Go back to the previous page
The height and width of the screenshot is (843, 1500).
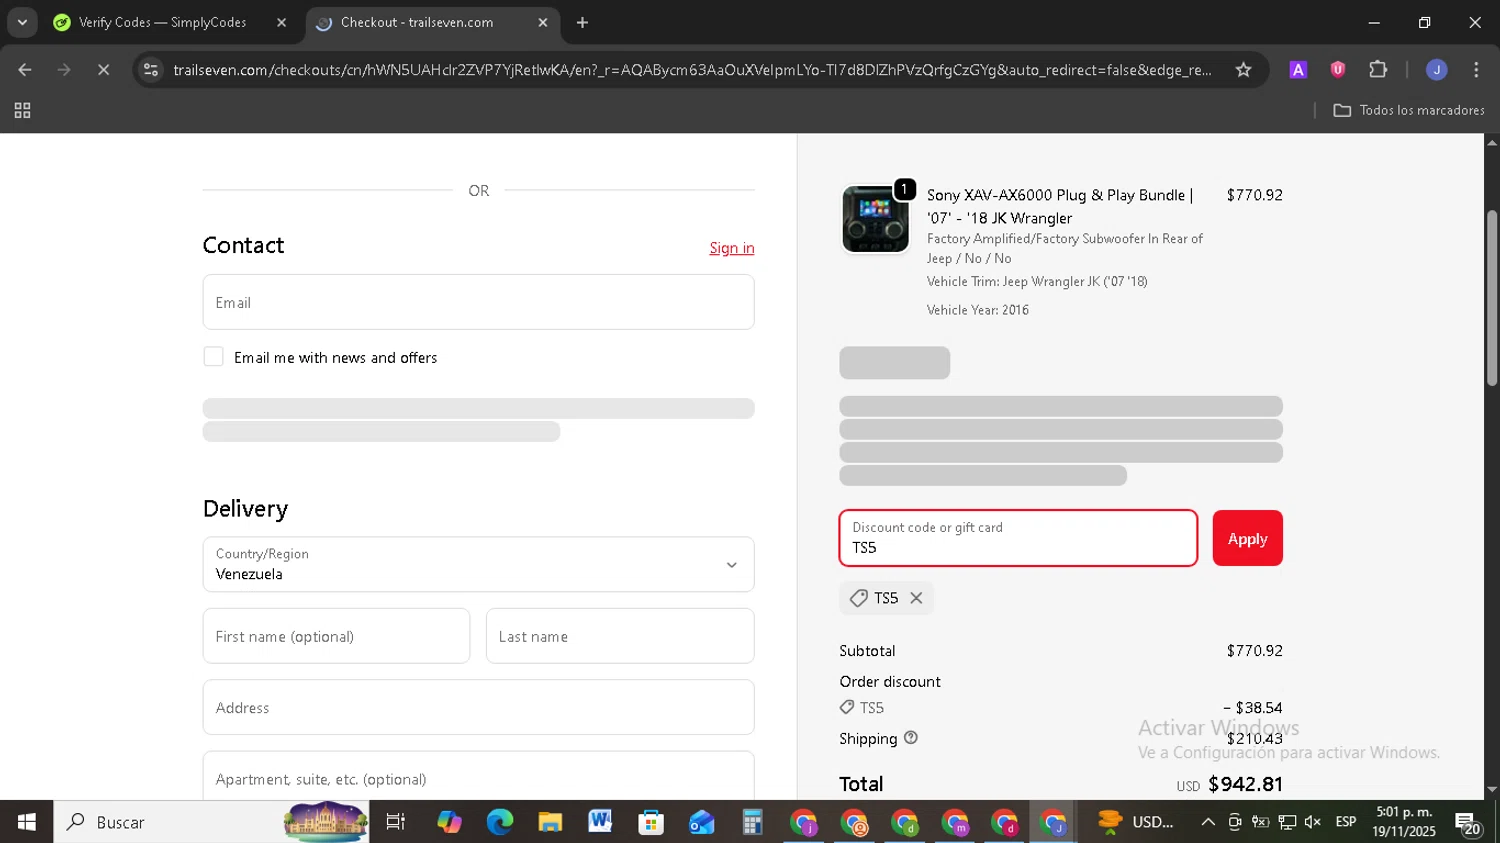click(25, 69)
